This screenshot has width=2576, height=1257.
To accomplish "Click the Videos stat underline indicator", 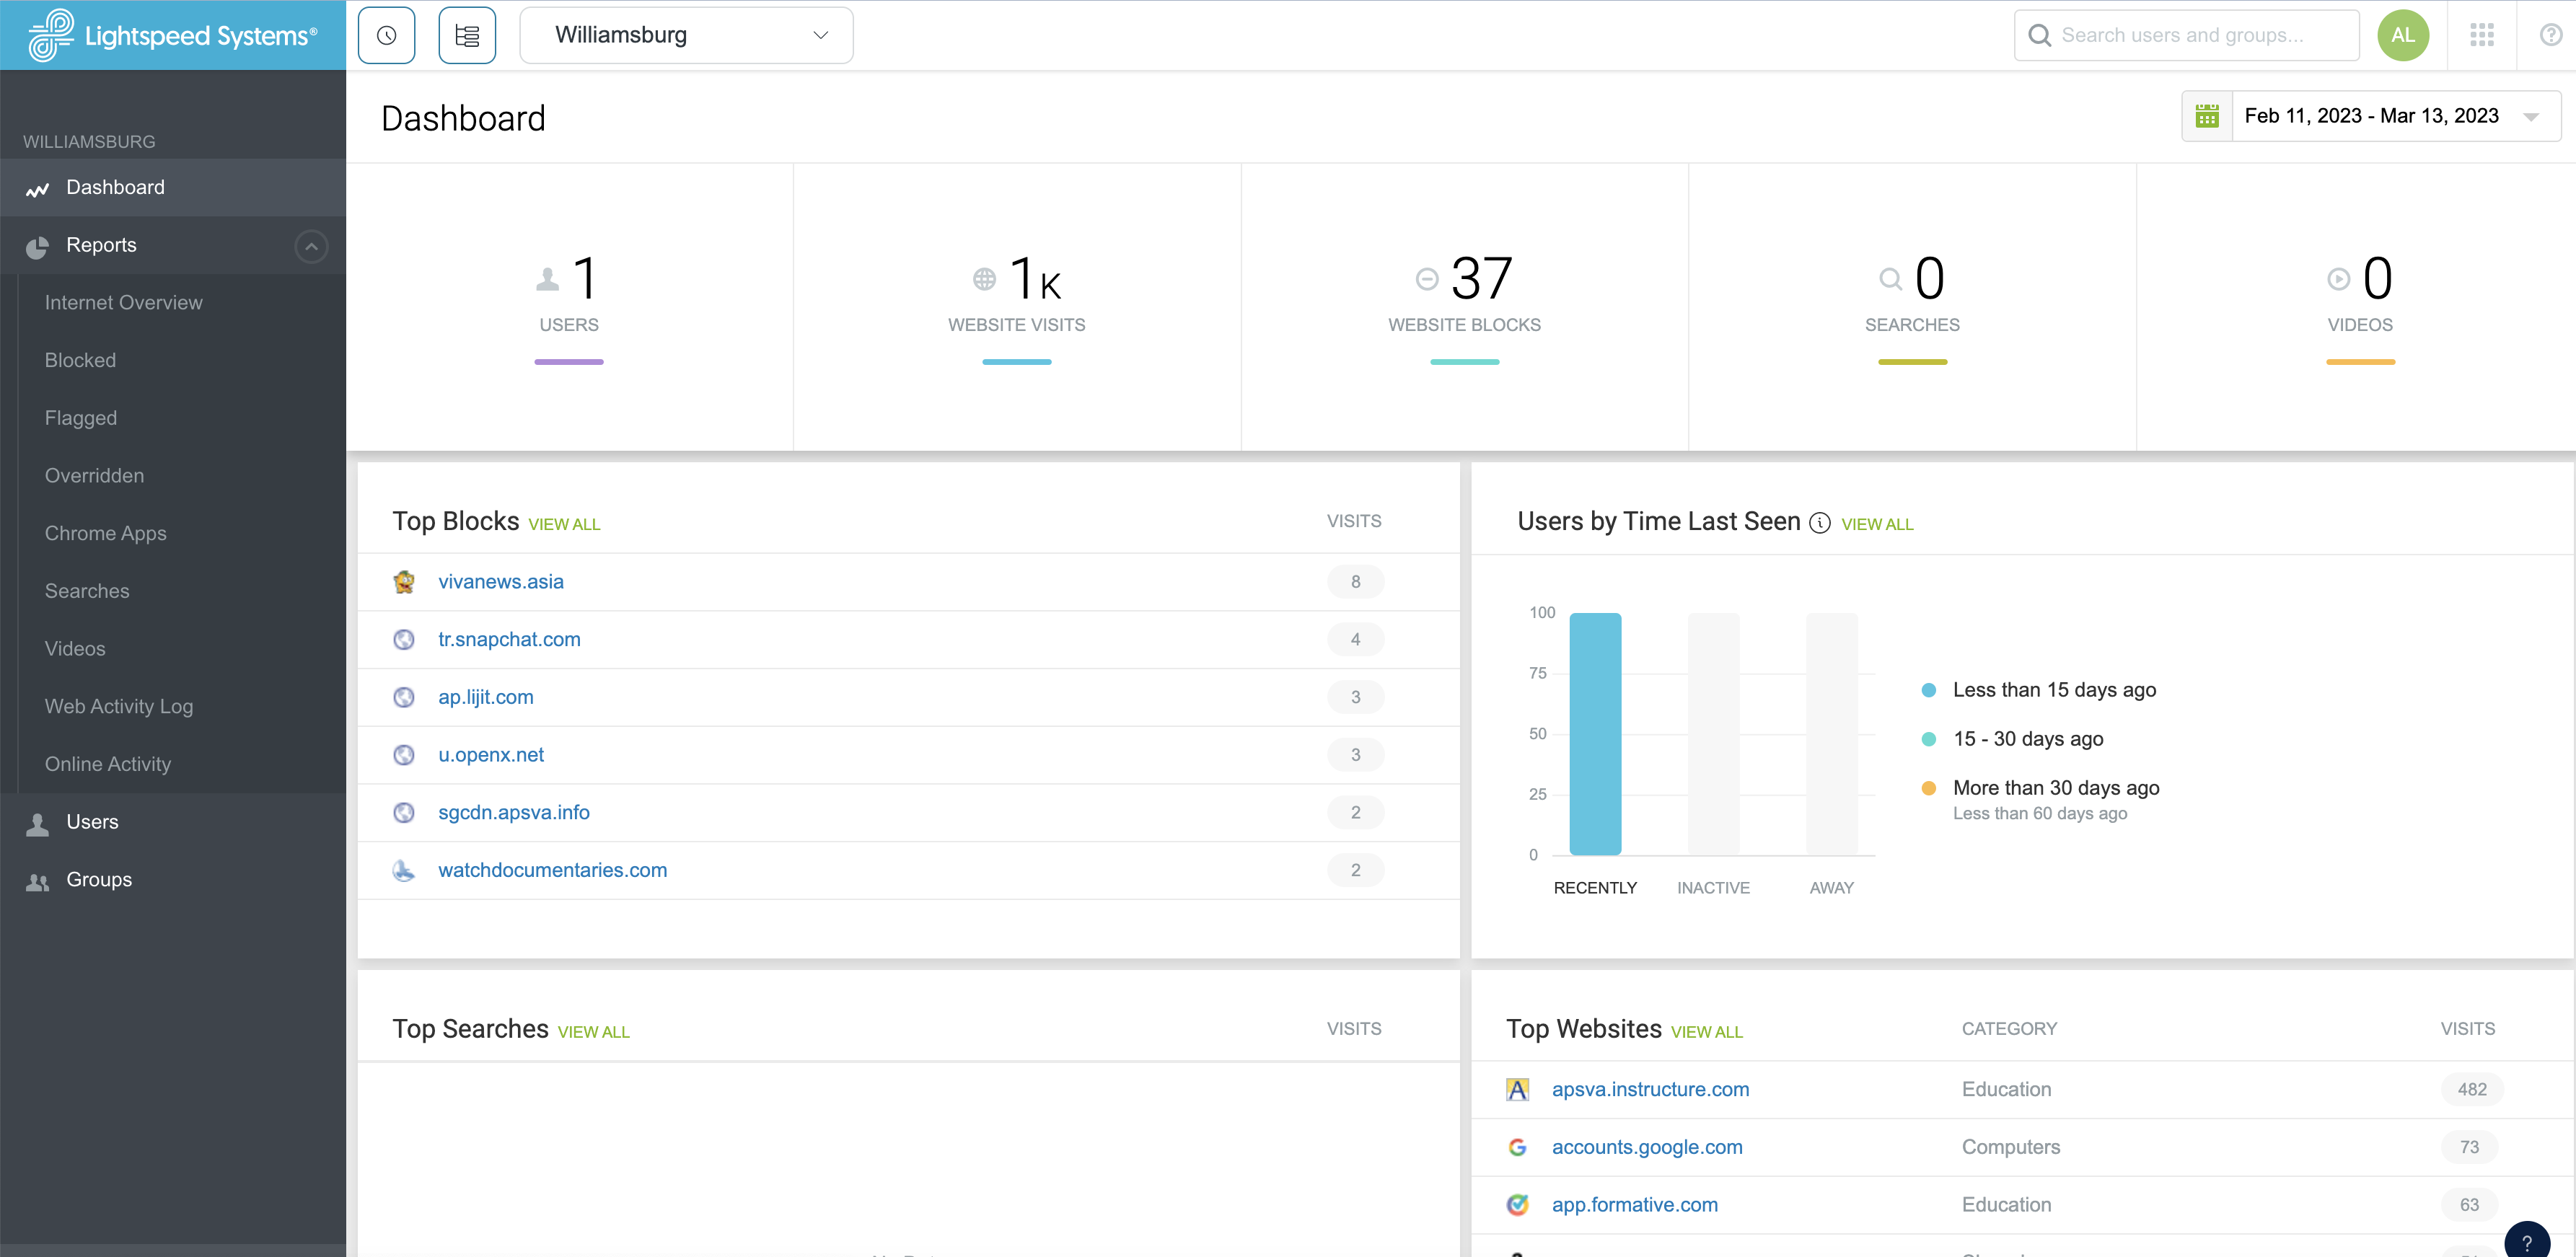I will click(2360, 362).
